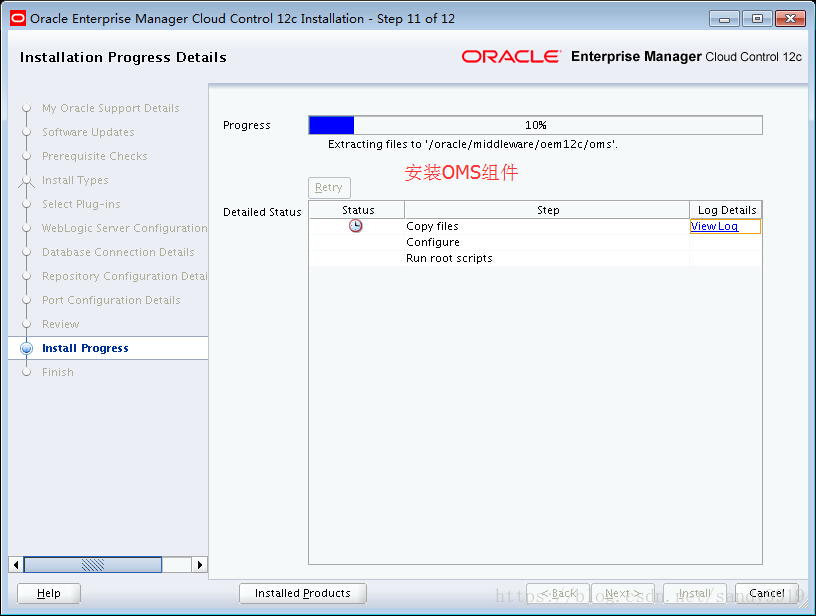Screen dimensions: 816x616
Task: Open the View Log link
Action: coord(714,226)
